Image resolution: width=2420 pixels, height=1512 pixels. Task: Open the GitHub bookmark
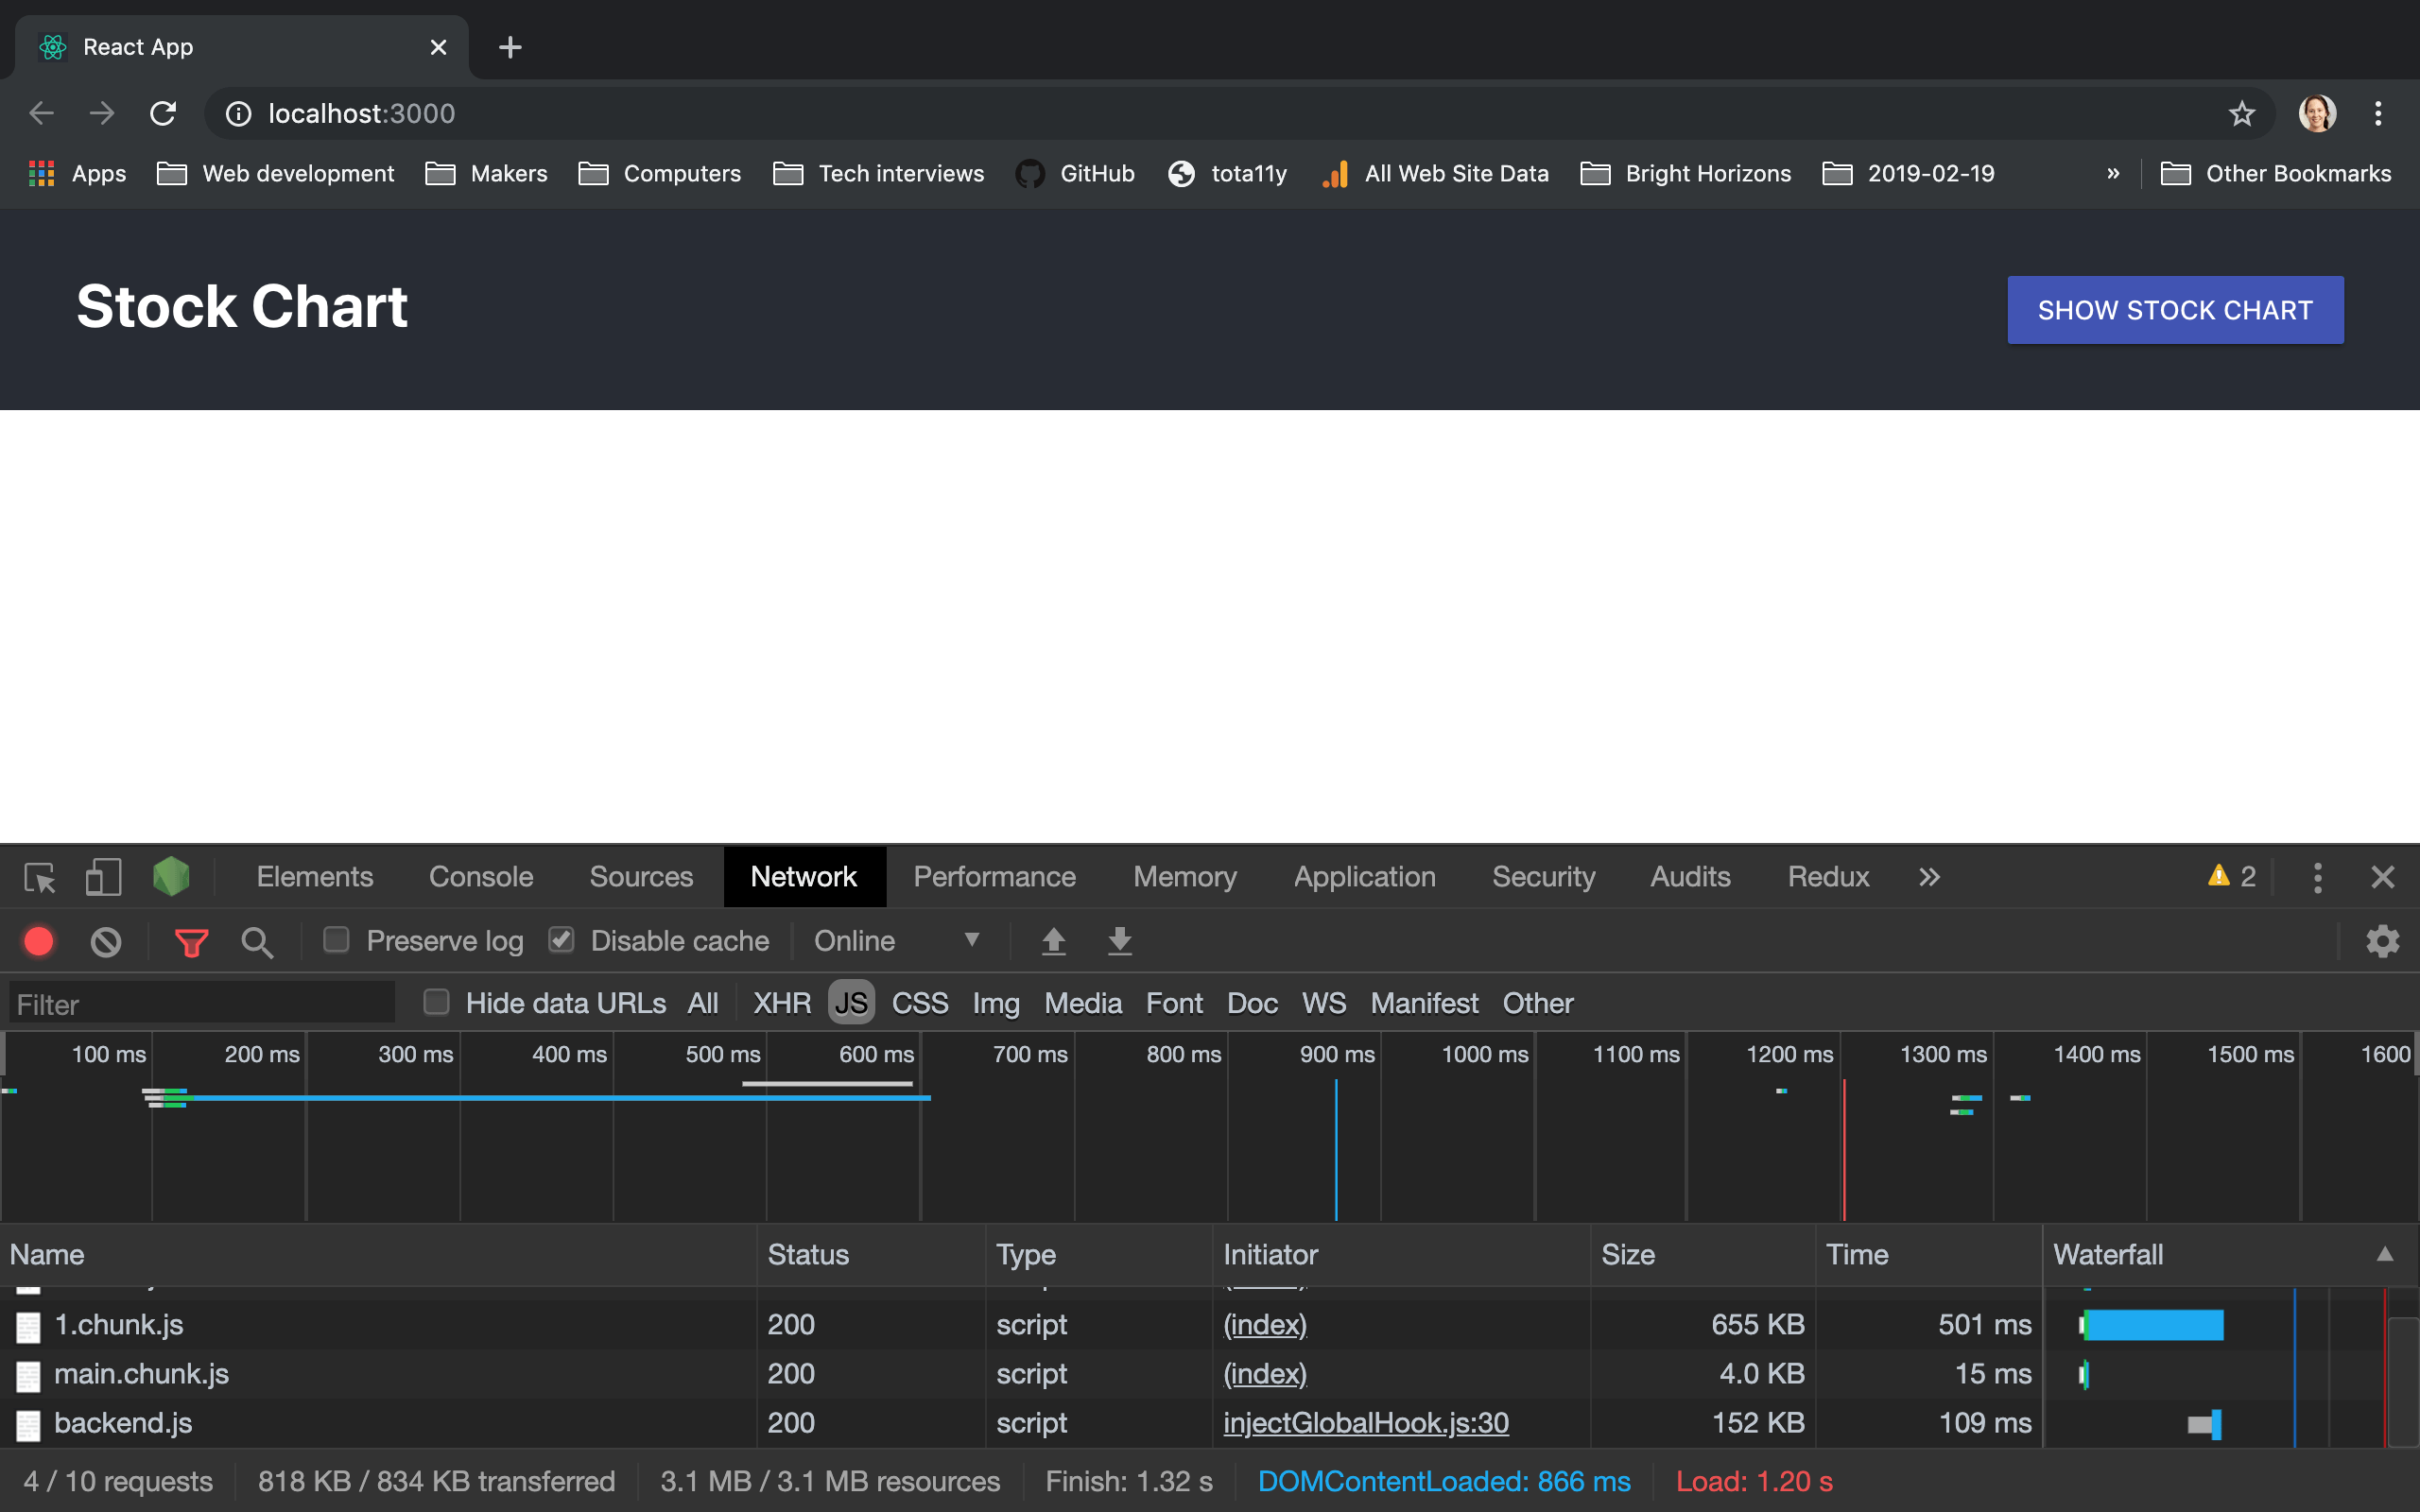pyautogui.click(x=1075, y=173)
